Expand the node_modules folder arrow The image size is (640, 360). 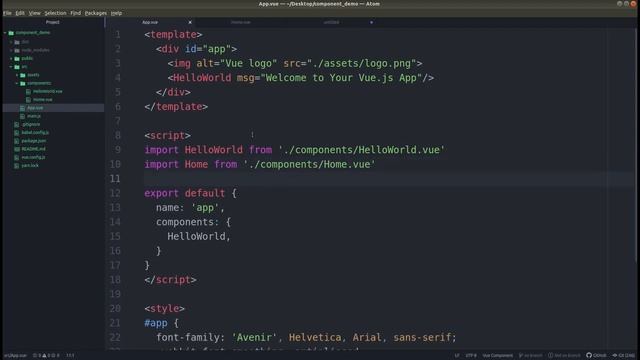11,50
